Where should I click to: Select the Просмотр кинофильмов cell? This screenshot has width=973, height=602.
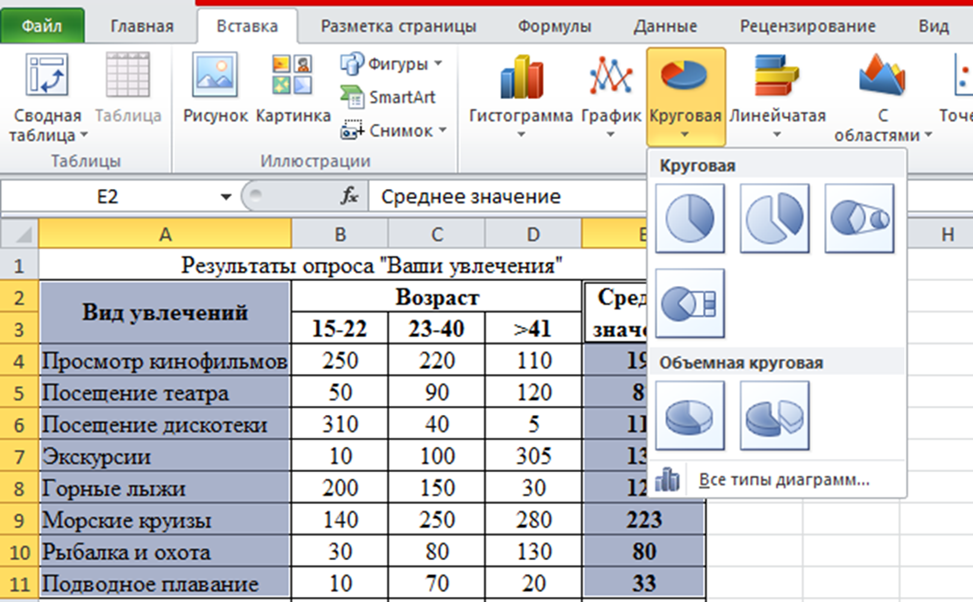165,360
